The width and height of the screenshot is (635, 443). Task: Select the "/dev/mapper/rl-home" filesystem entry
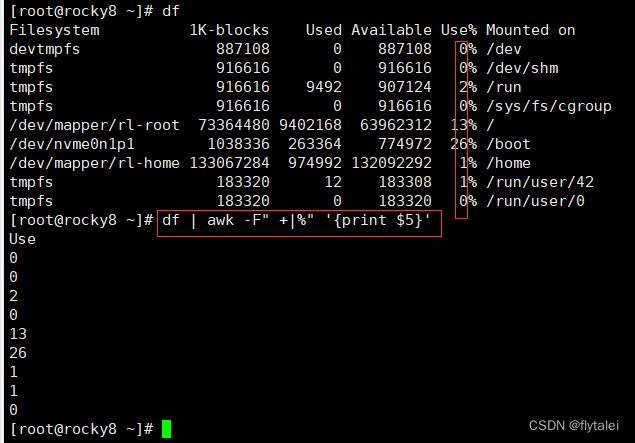(94, 163)
